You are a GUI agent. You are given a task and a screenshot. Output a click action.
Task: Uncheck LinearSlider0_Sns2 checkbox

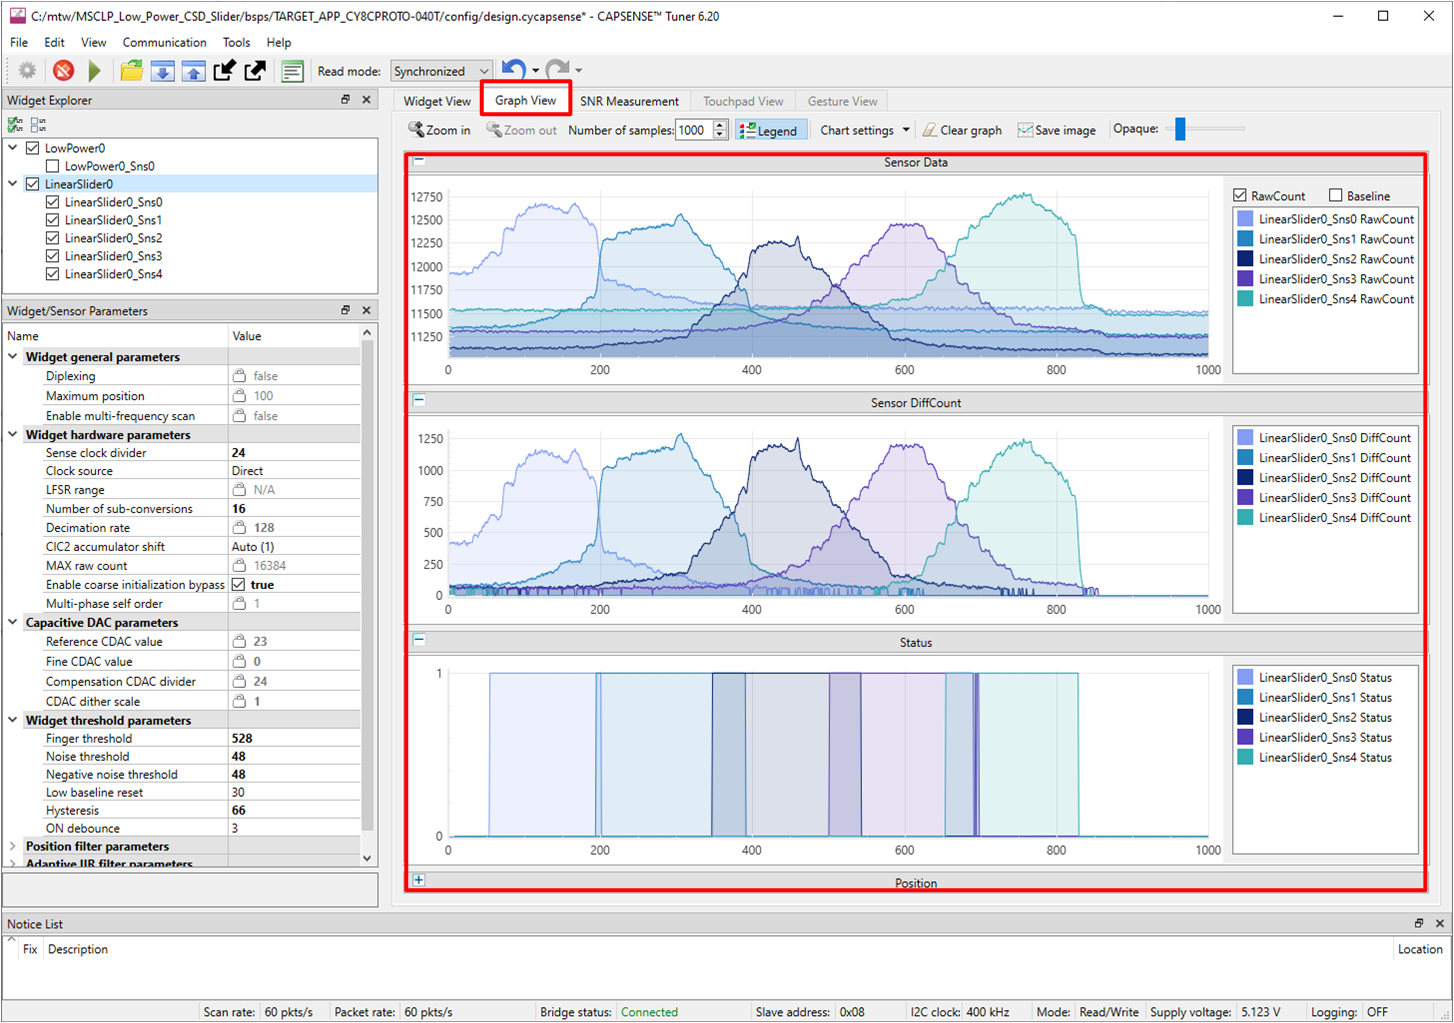[53, 238]
